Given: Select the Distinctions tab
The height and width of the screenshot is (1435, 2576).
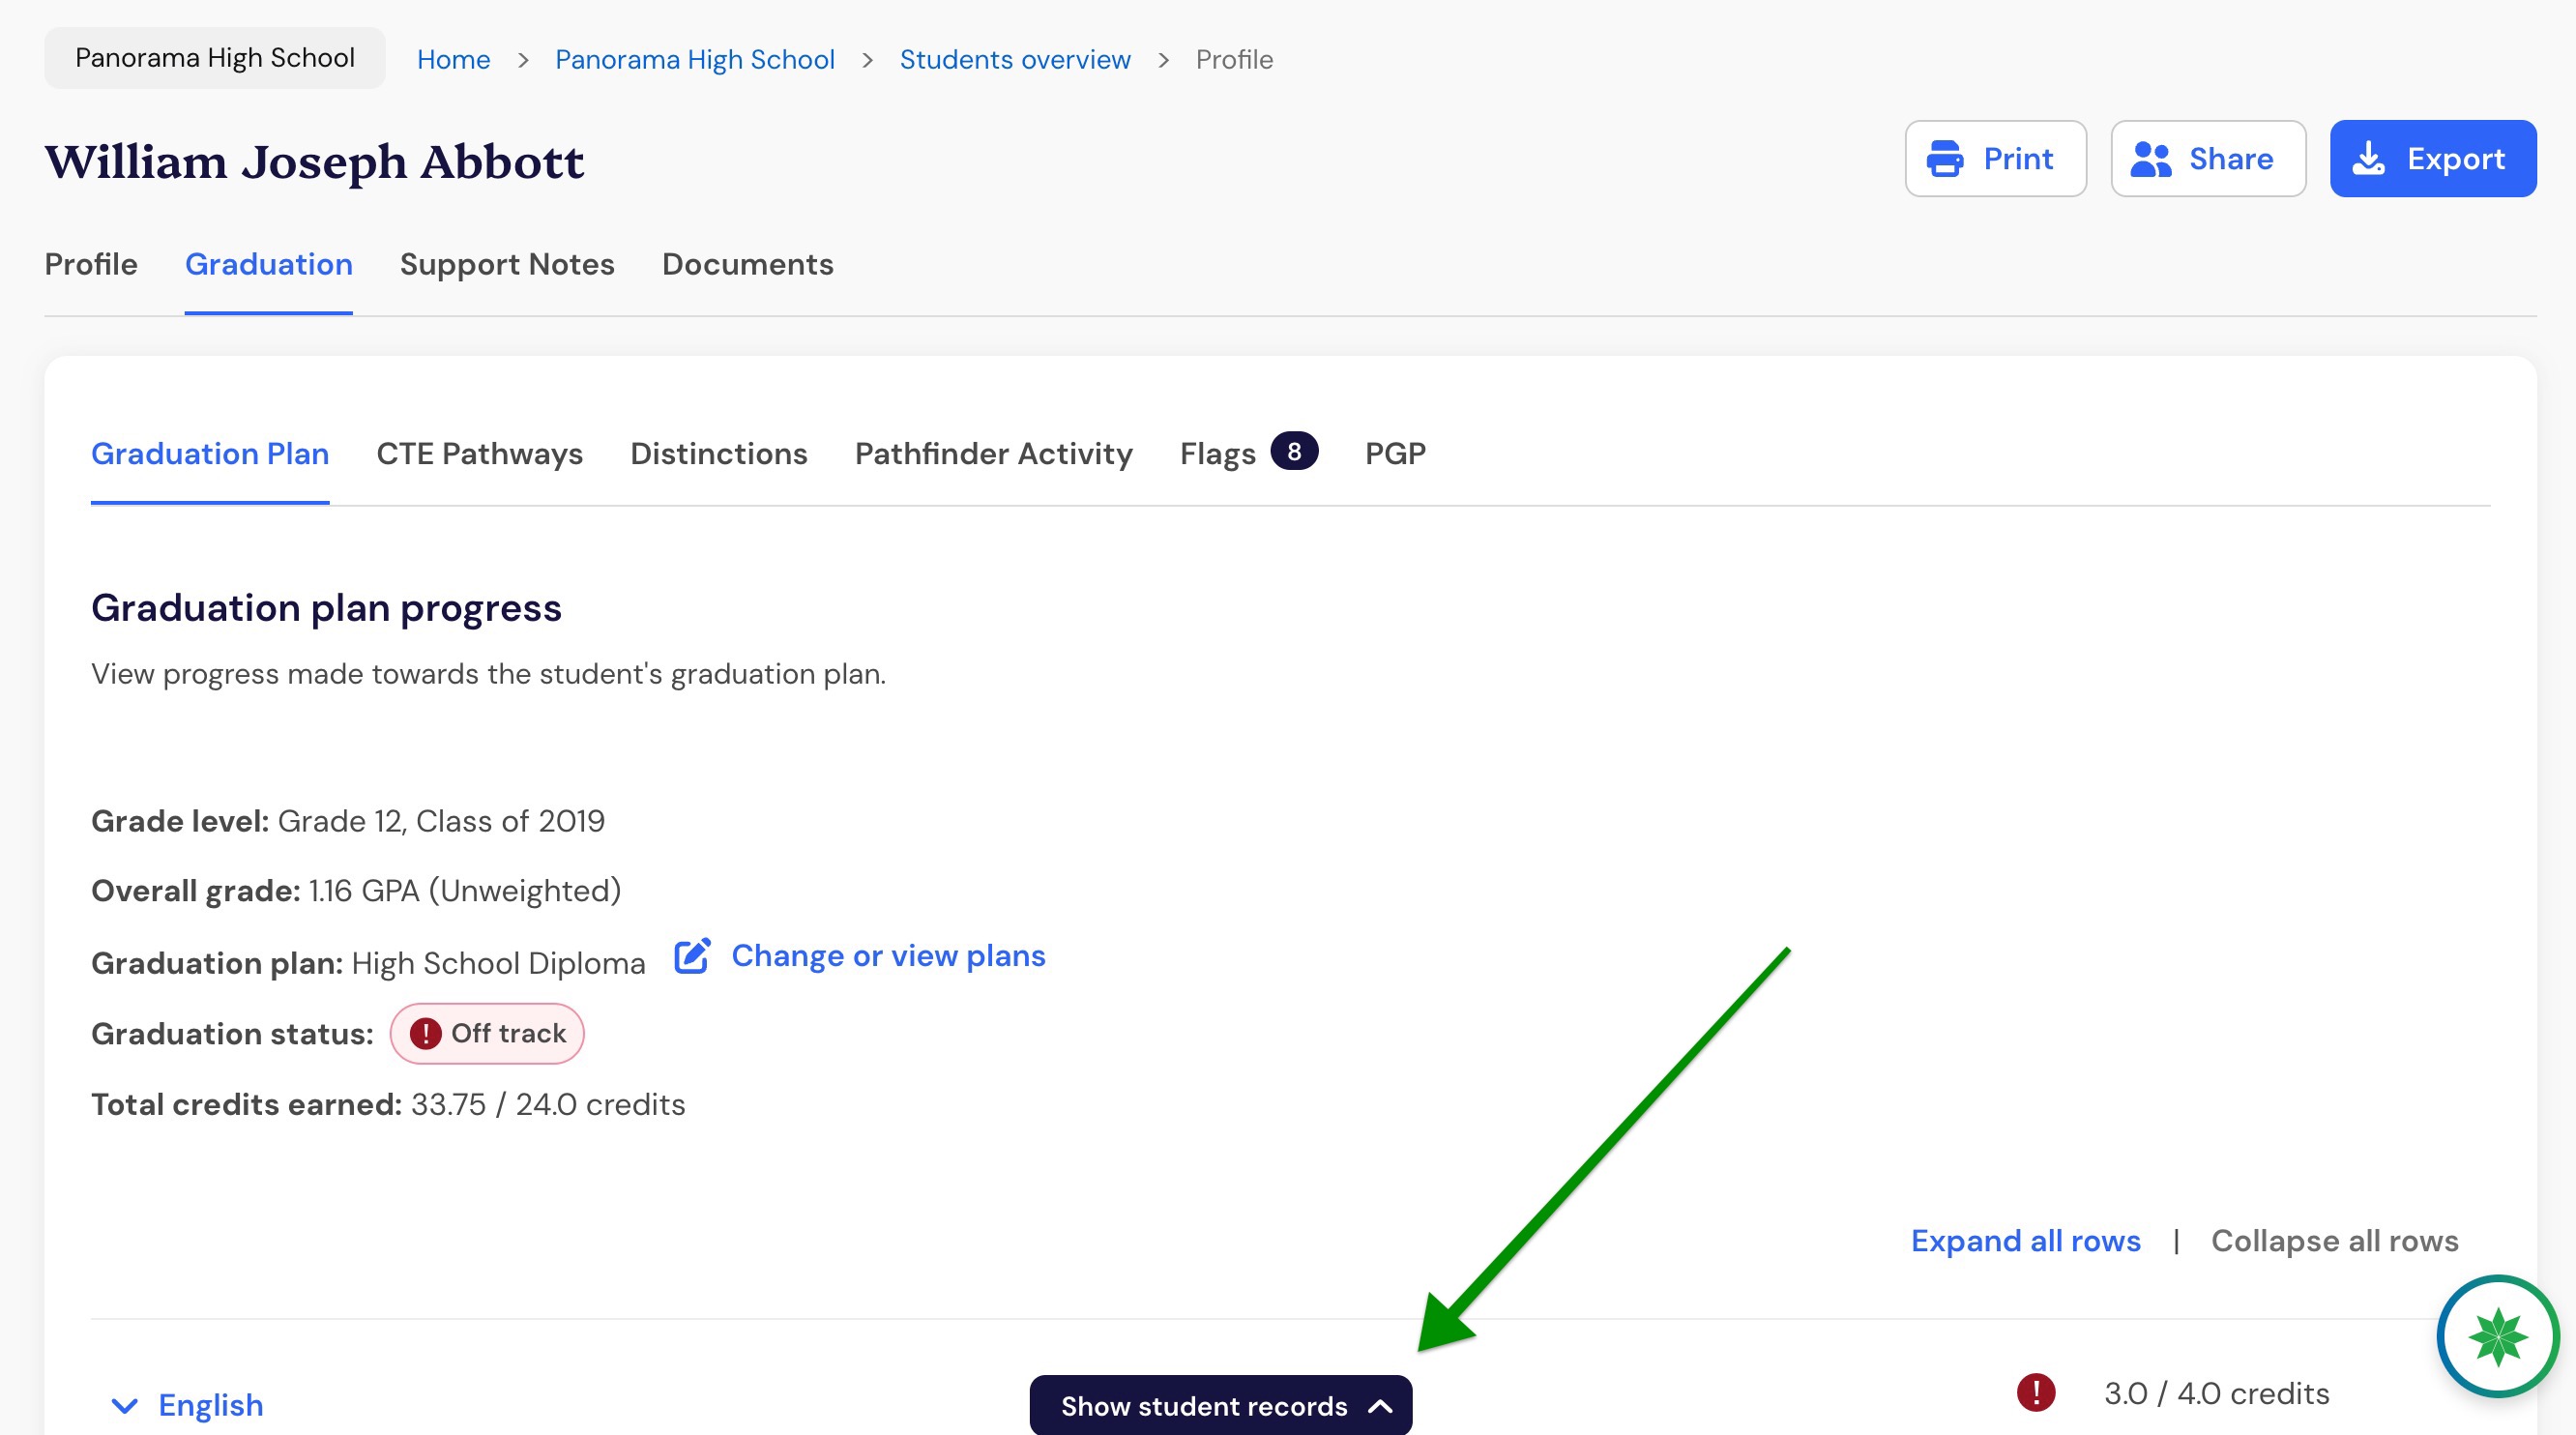Looking at the screenshot, I should point(719,453).
